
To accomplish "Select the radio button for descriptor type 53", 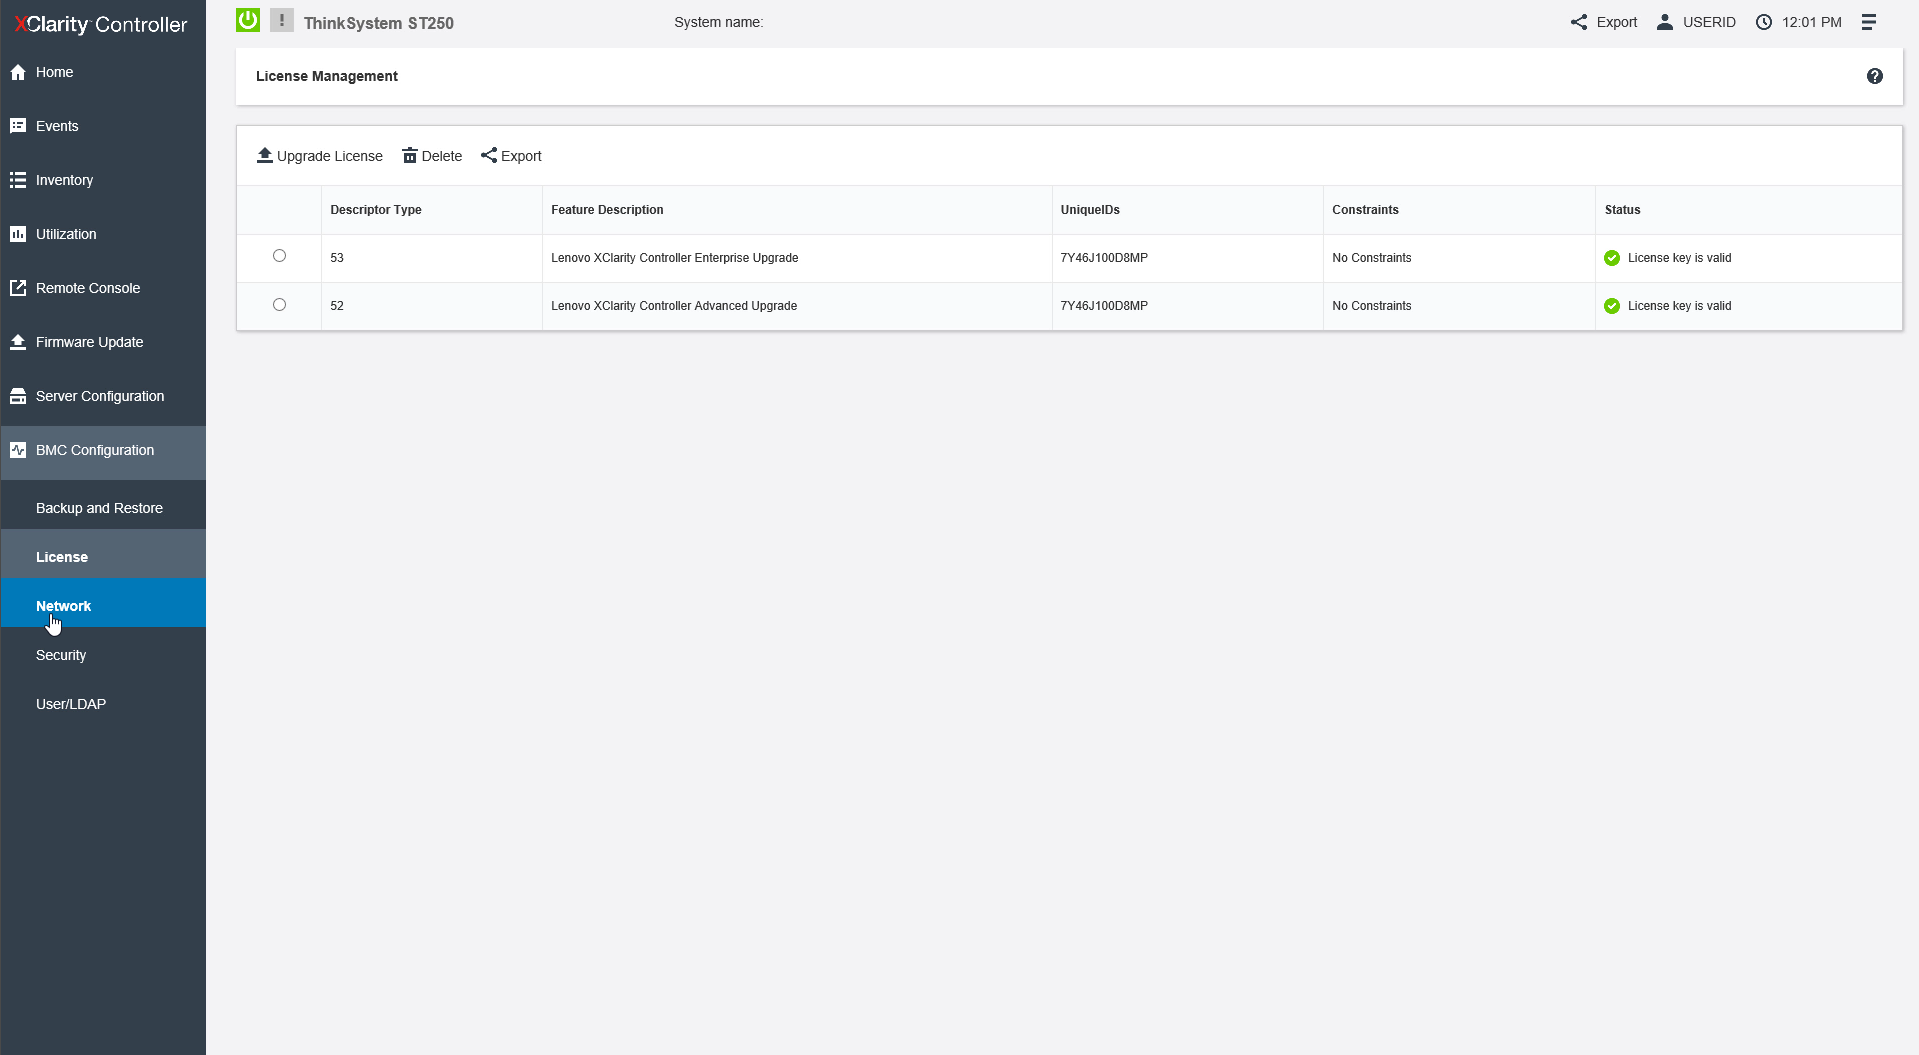I will (x=279, y=256).
